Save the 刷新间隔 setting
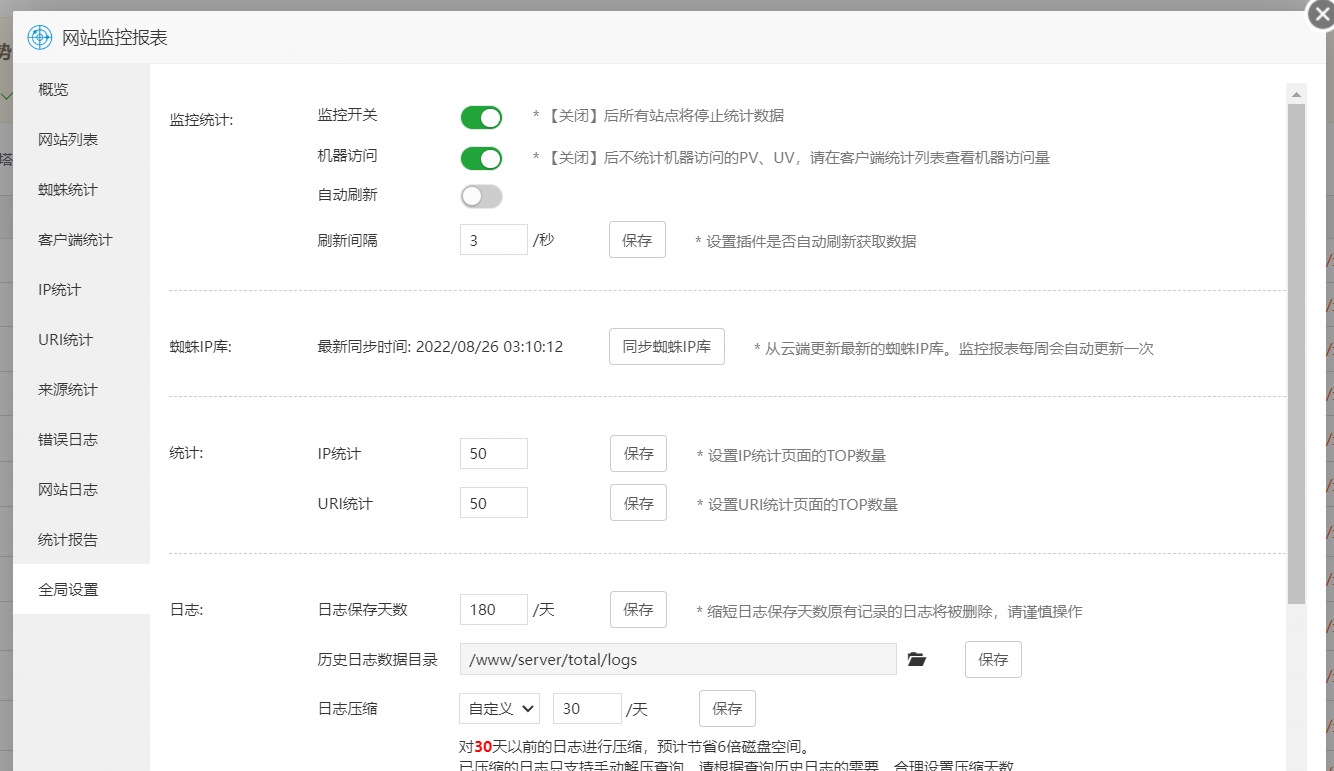1334x771 pixels. [637, 239]
